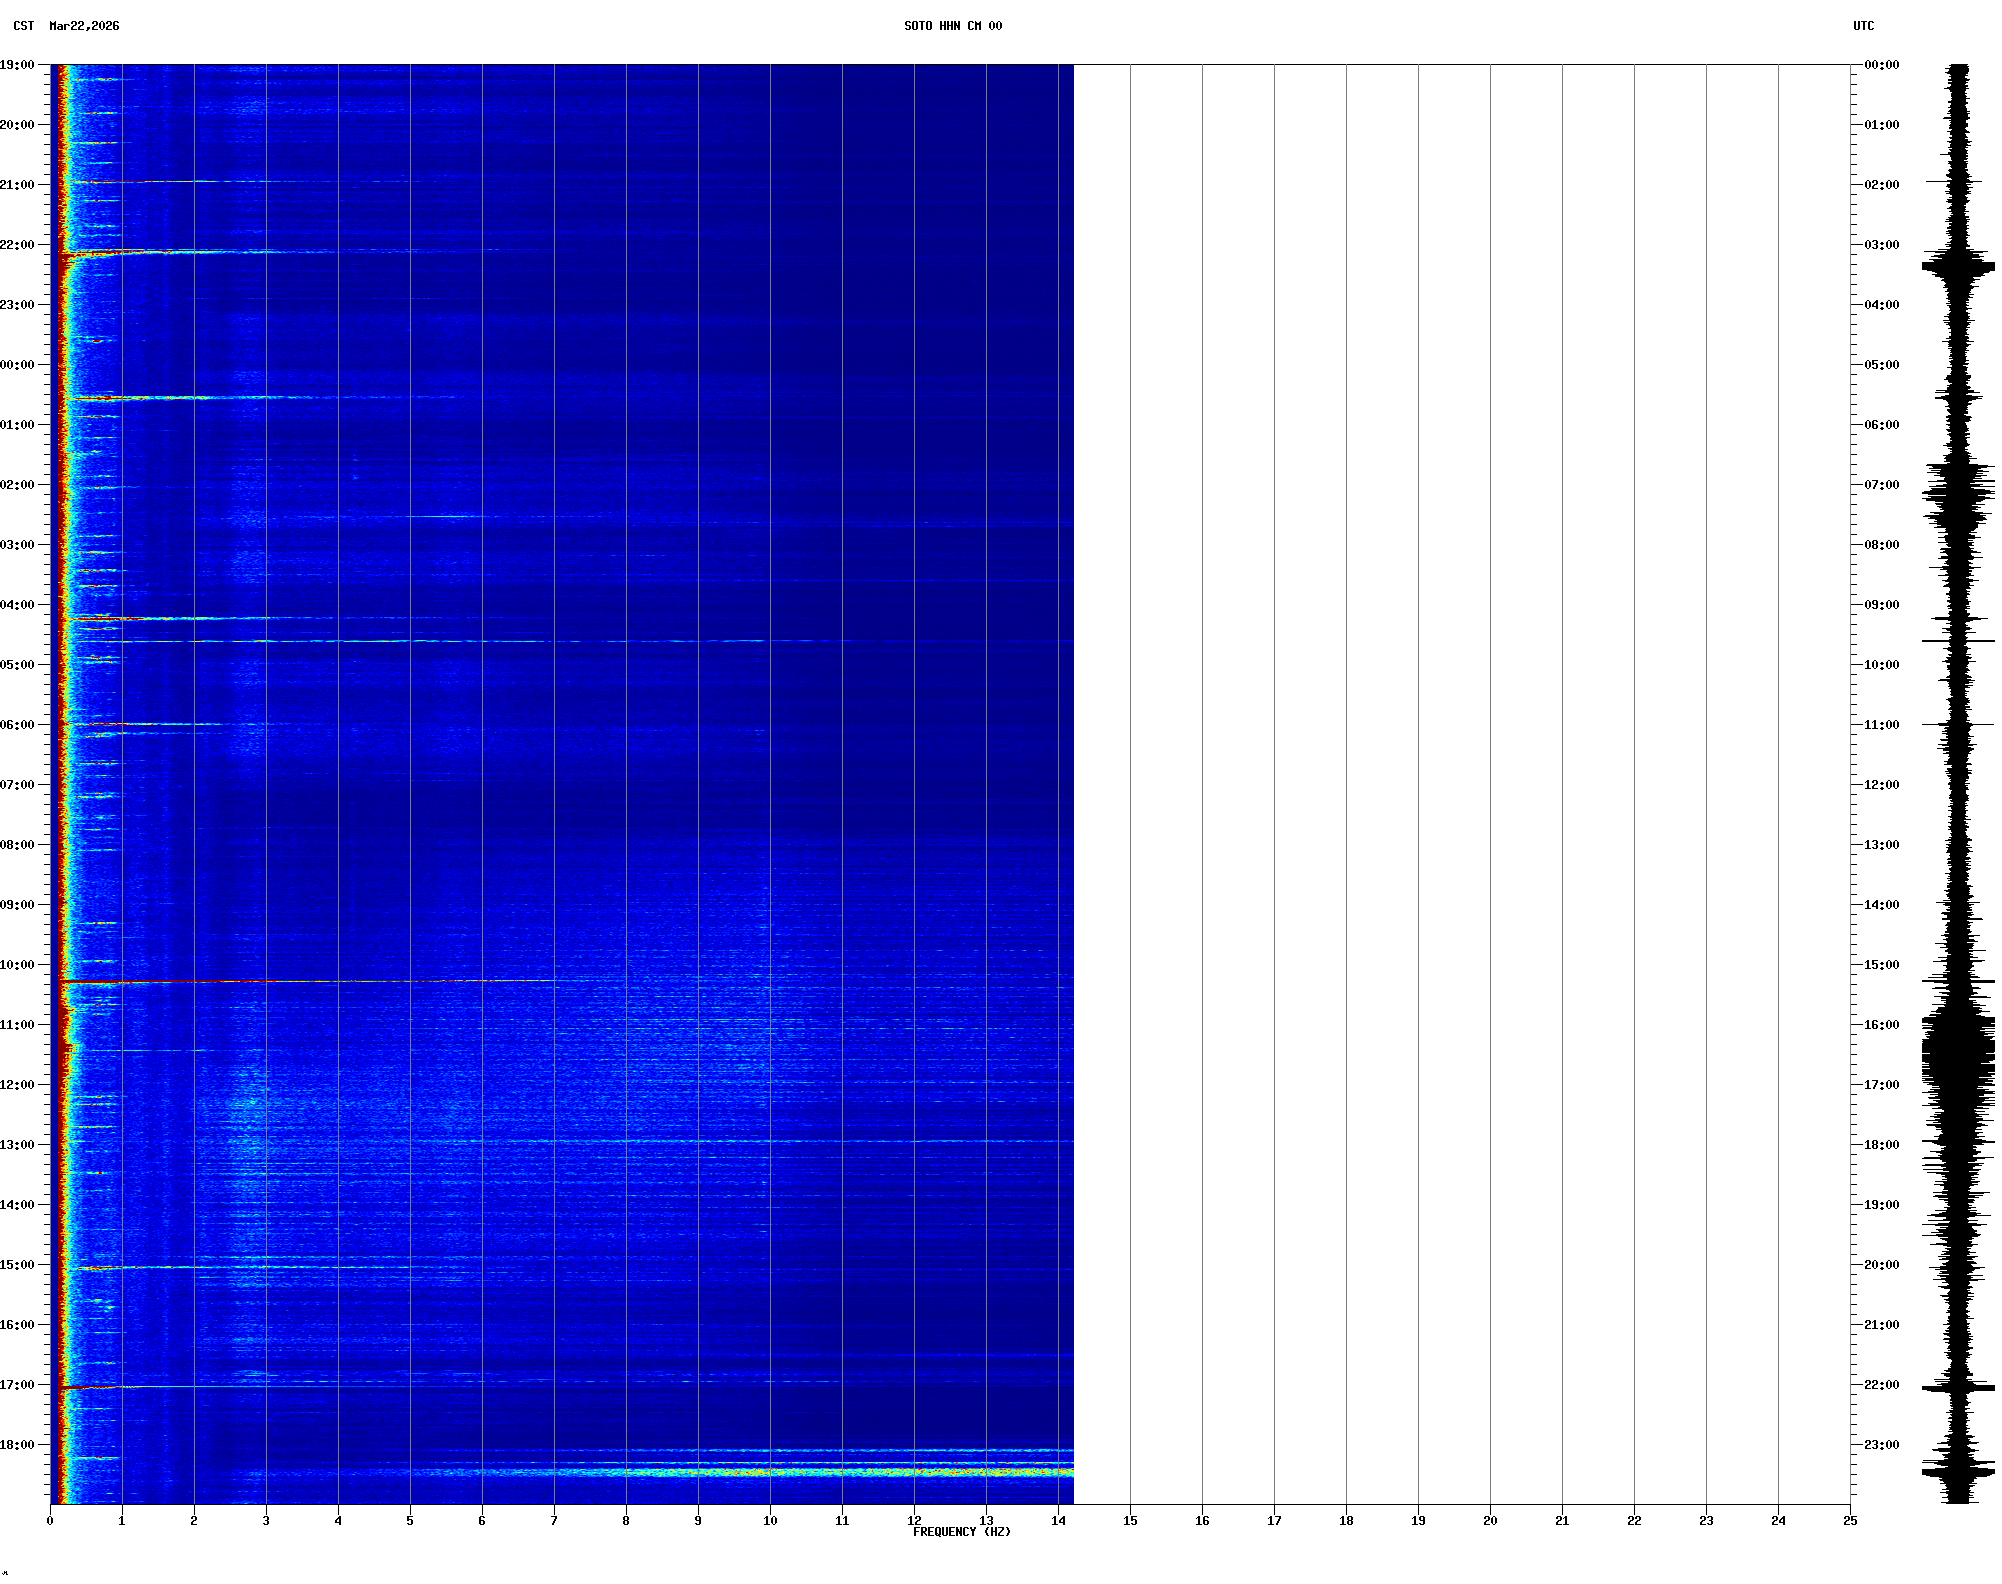
Task: Click the 03:00 UTC time tick label
Action: tap(1881, 245)
